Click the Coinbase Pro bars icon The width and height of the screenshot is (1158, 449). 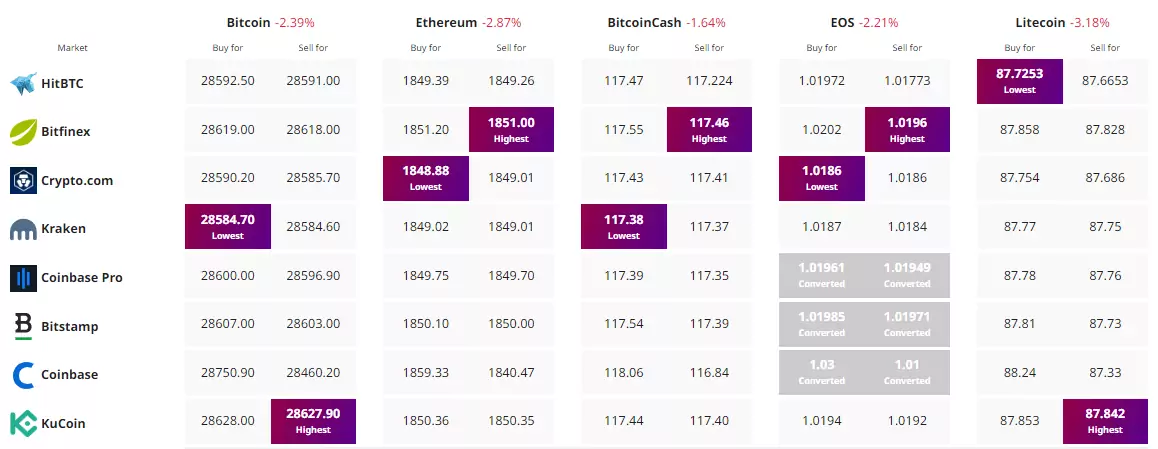point(24,277)
